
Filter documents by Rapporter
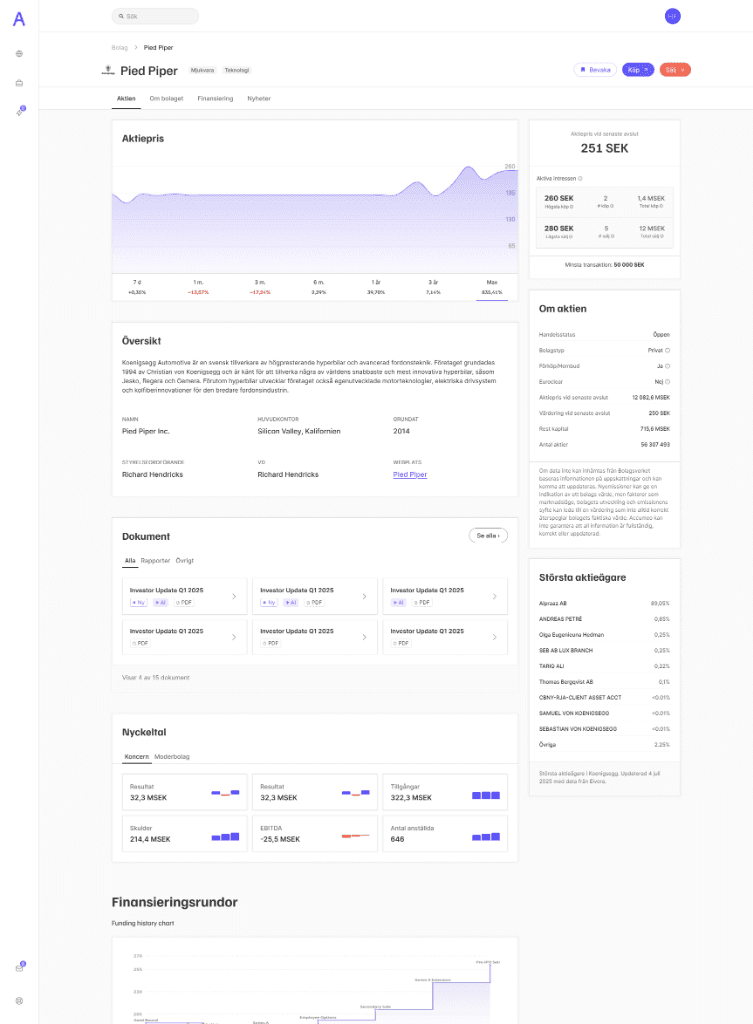(155, 560)
